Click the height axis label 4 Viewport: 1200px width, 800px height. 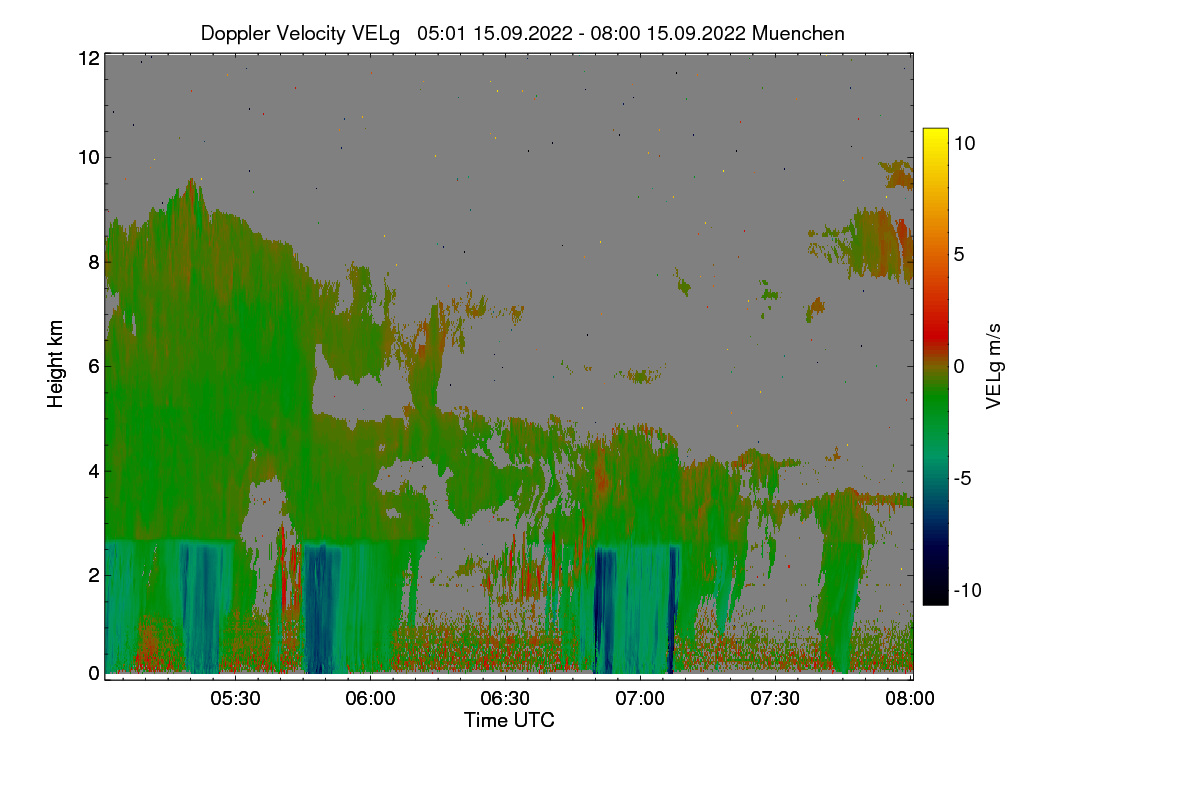coord(94,470)
